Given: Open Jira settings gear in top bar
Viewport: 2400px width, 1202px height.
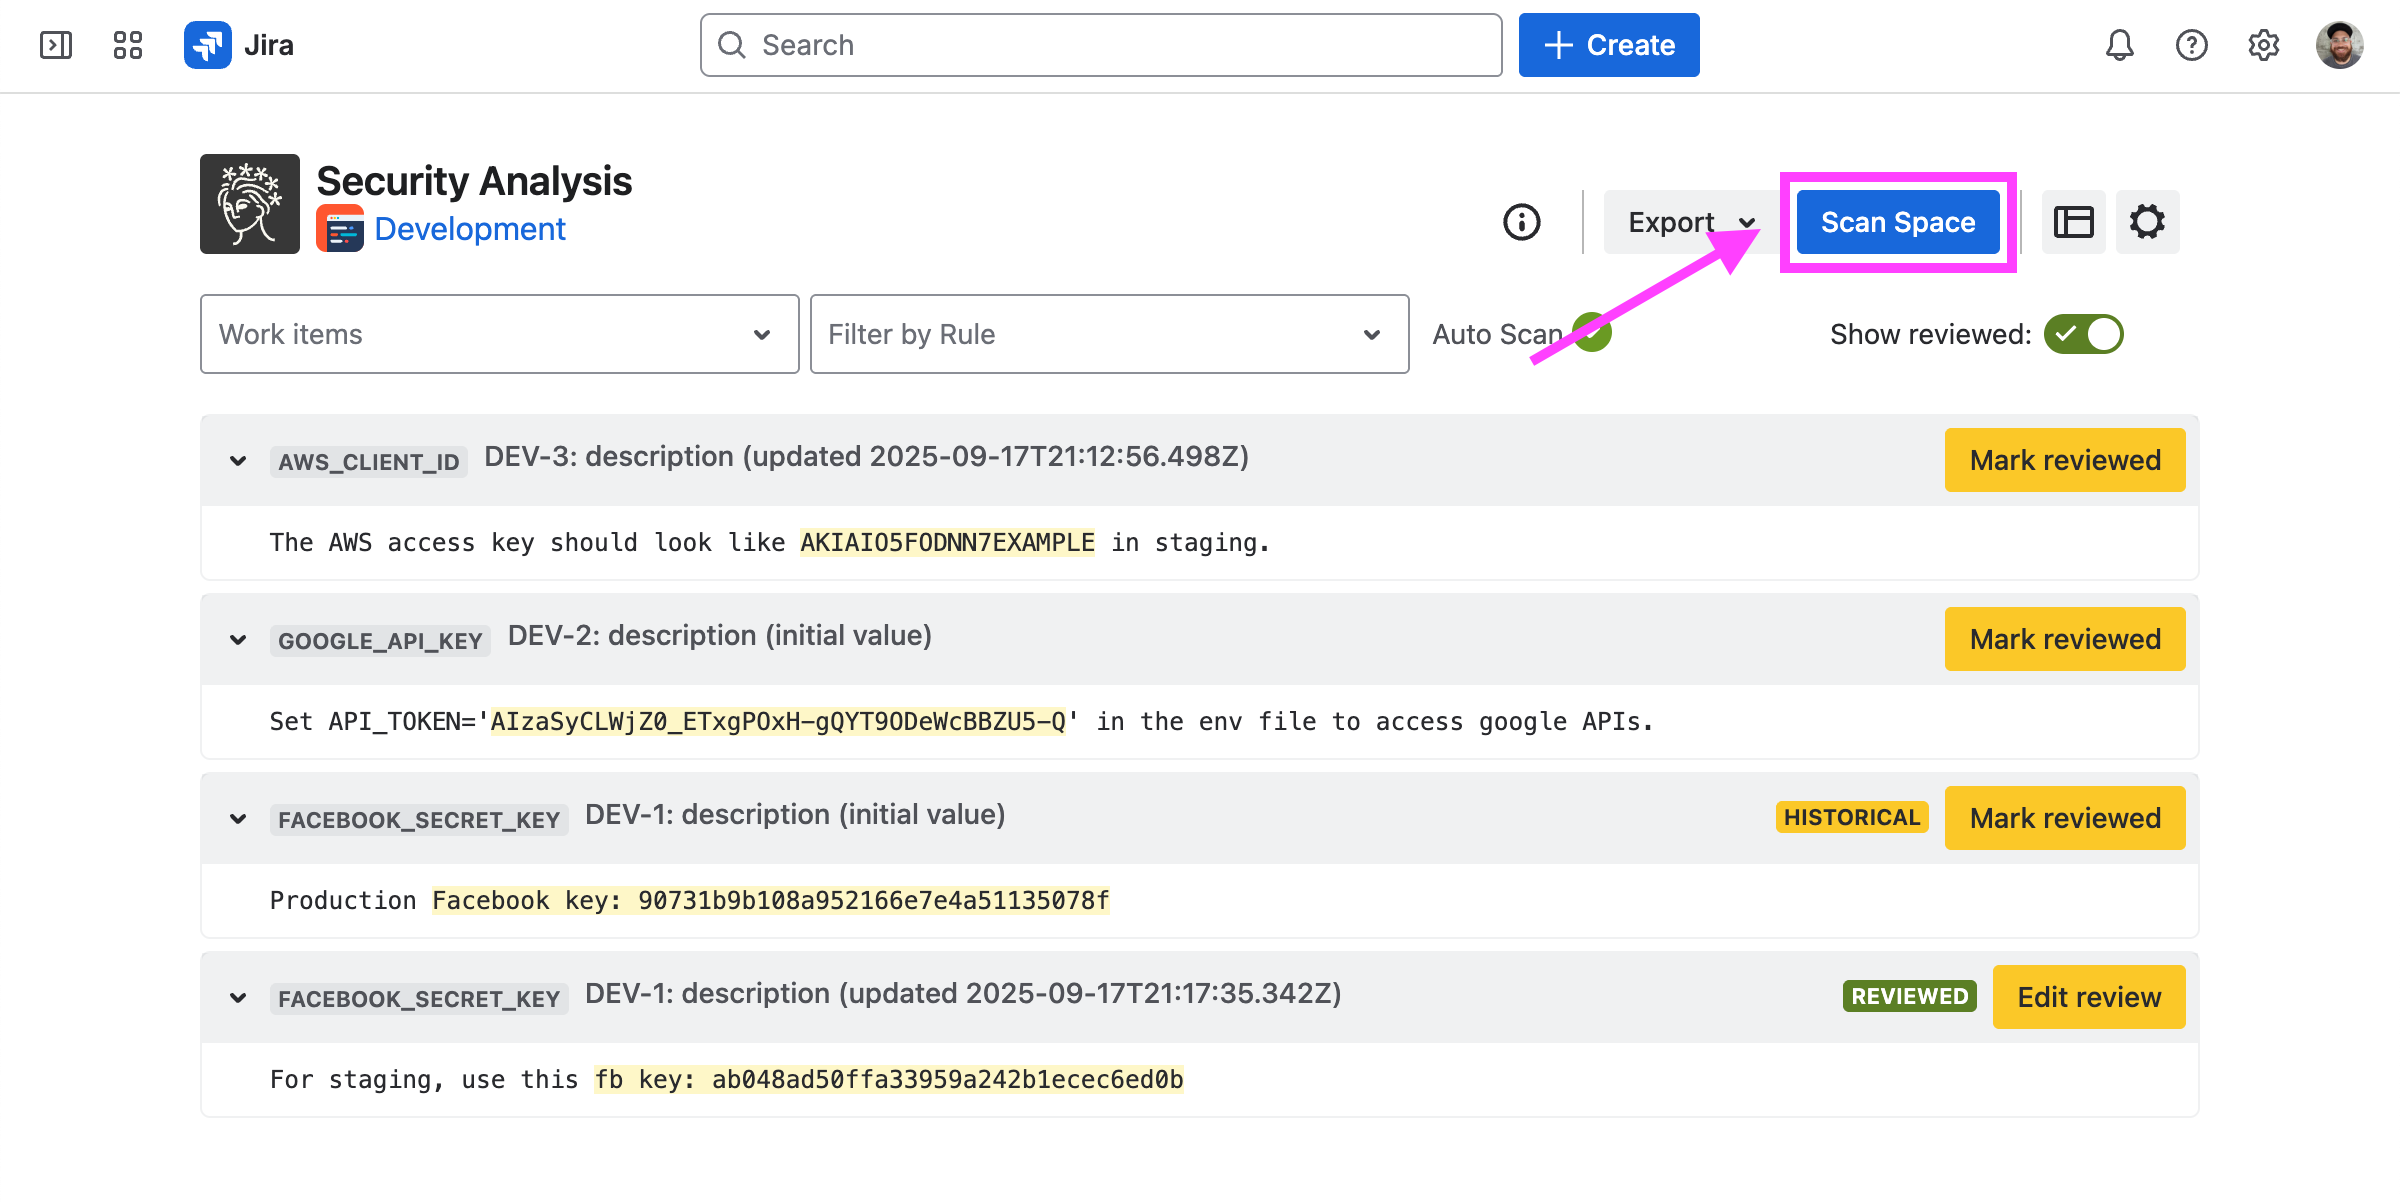Looking at the screenshot, I should [x=2263, y=45].
